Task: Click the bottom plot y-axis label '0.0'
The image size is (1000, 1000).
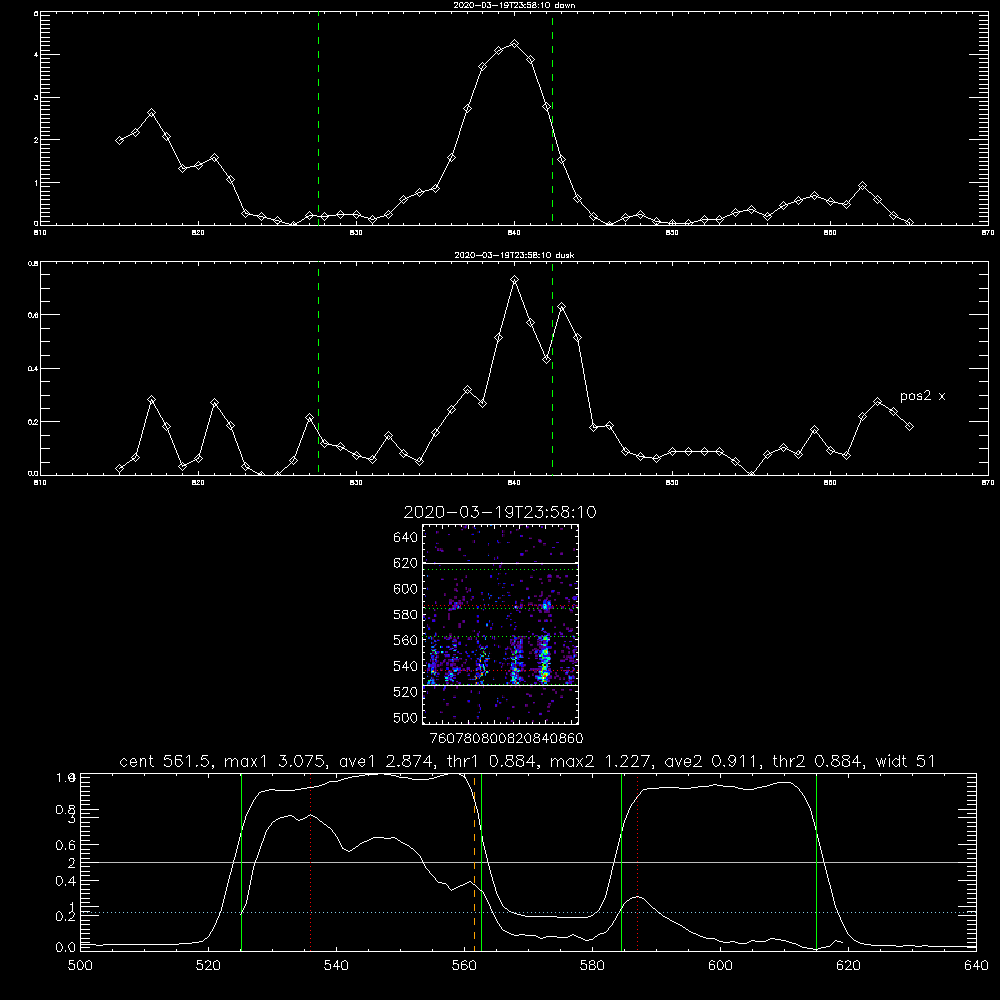Action: (x=66, y=948)
